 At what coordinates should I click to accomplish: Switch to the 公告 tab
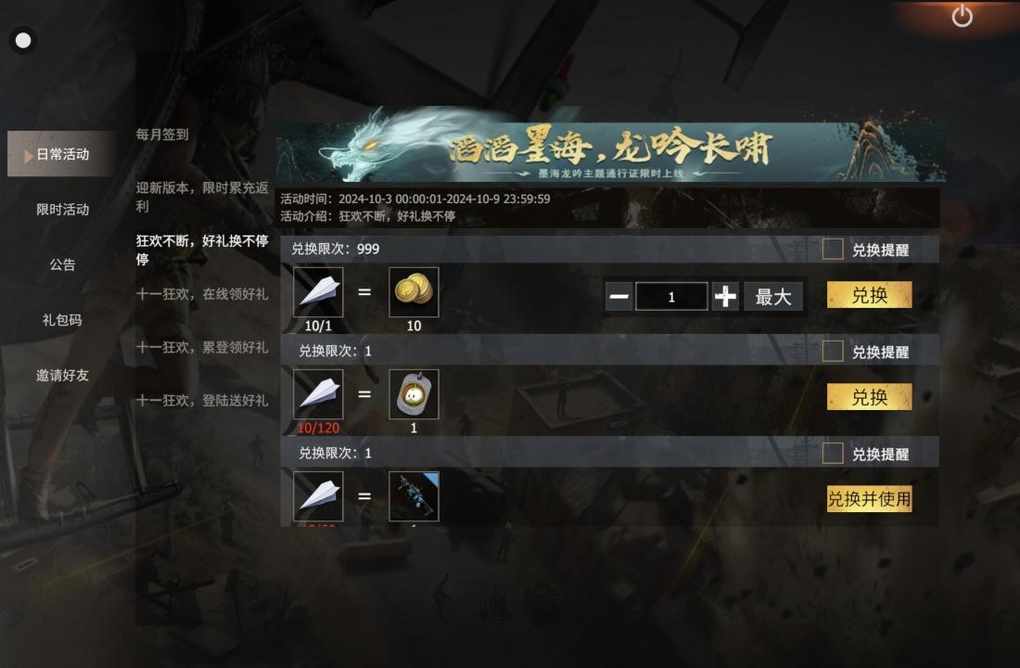(x=62, y=265)
